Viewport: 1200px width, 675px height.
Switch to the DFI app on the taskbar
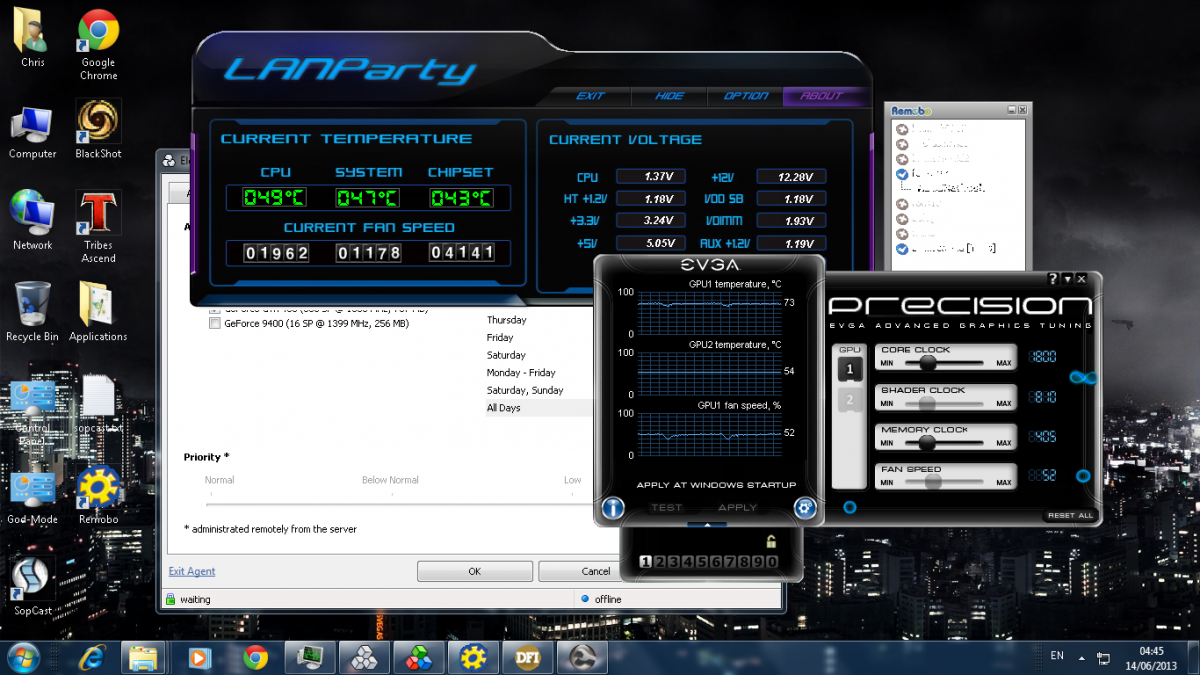(526, 657)
